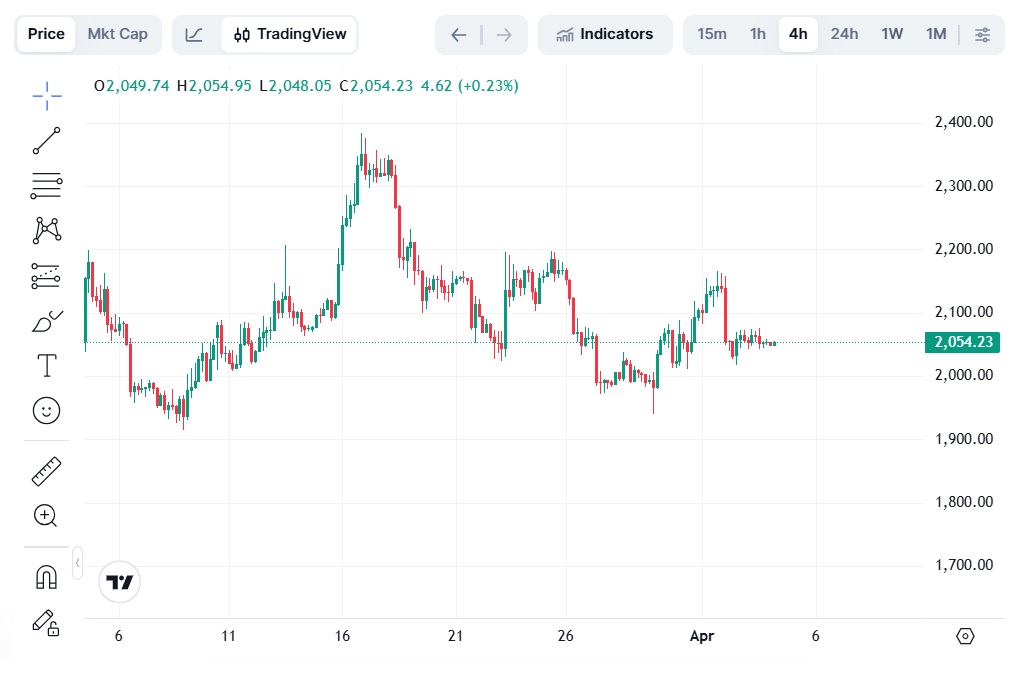Image resolution: width=1017 pixels, height=680 pixels.
Task: Activate the Text annotation tool
Action: 47,365
